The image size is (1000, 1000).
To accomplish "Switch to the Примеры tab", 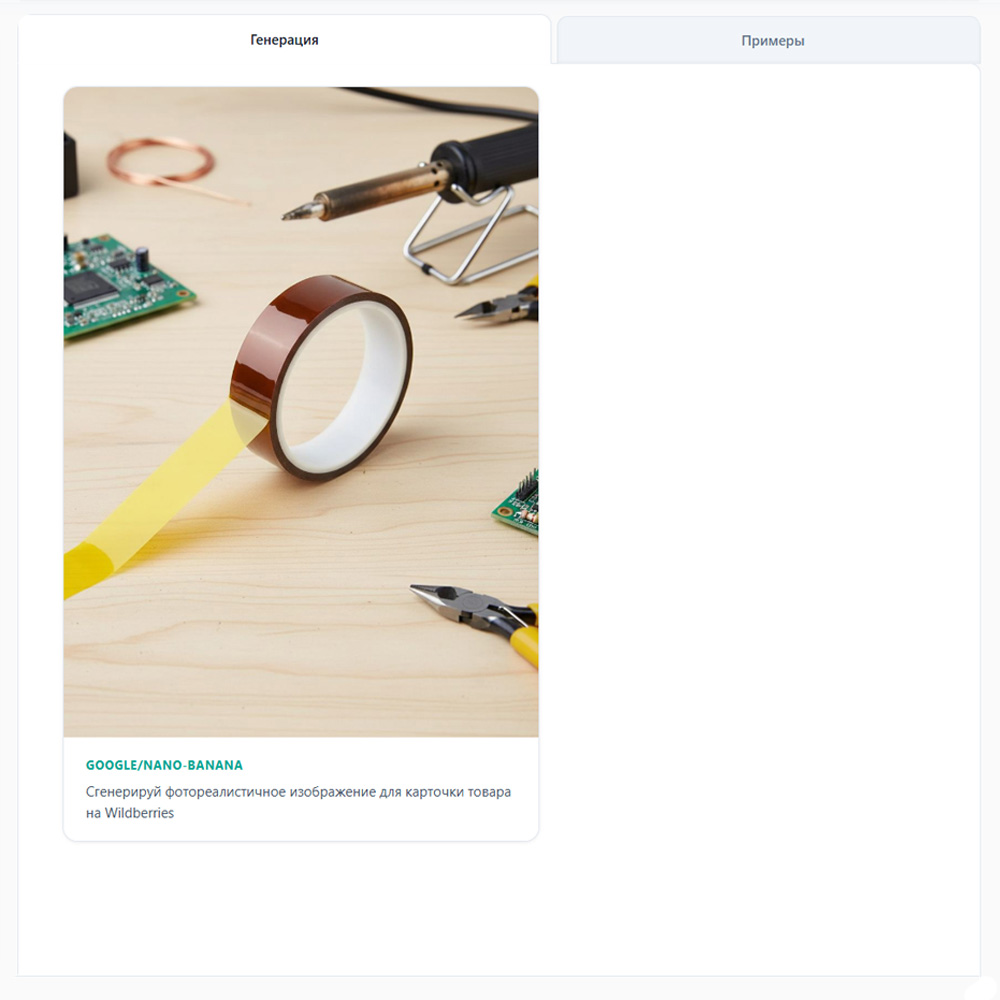I will (772, 41).
